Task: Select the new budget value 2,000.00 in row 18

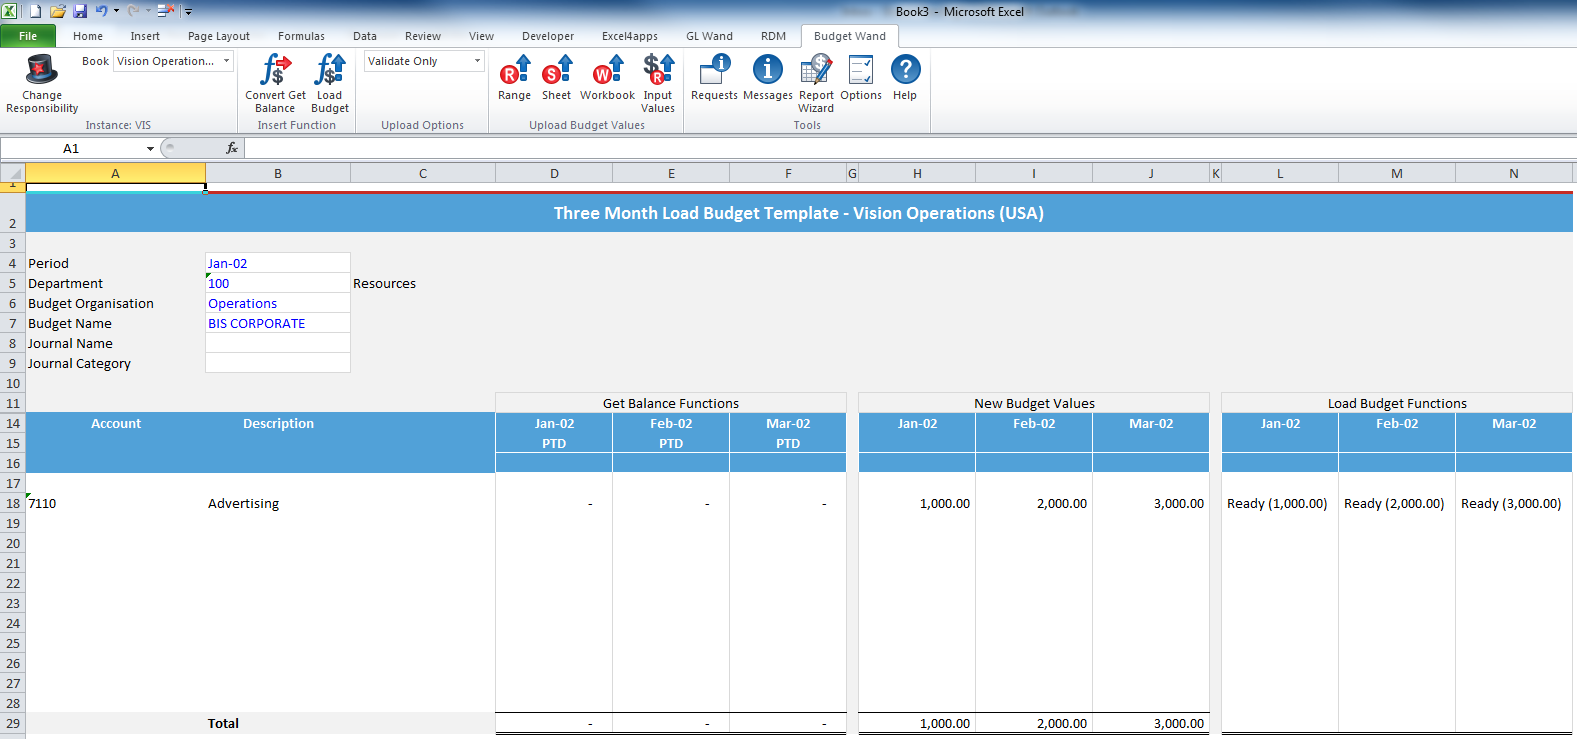Action: [1034, 503]
